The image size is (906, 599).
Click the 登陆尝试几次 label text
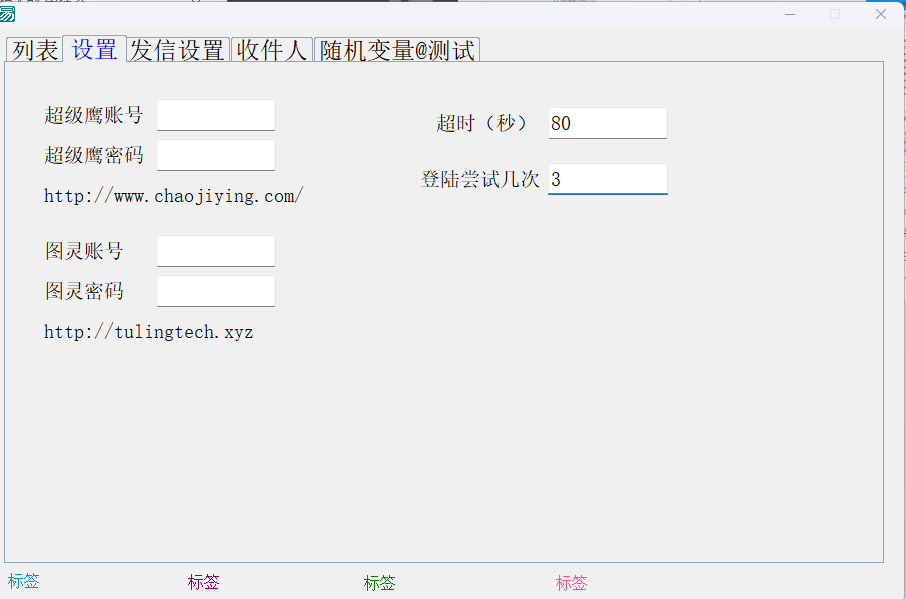tap(480, 179)
